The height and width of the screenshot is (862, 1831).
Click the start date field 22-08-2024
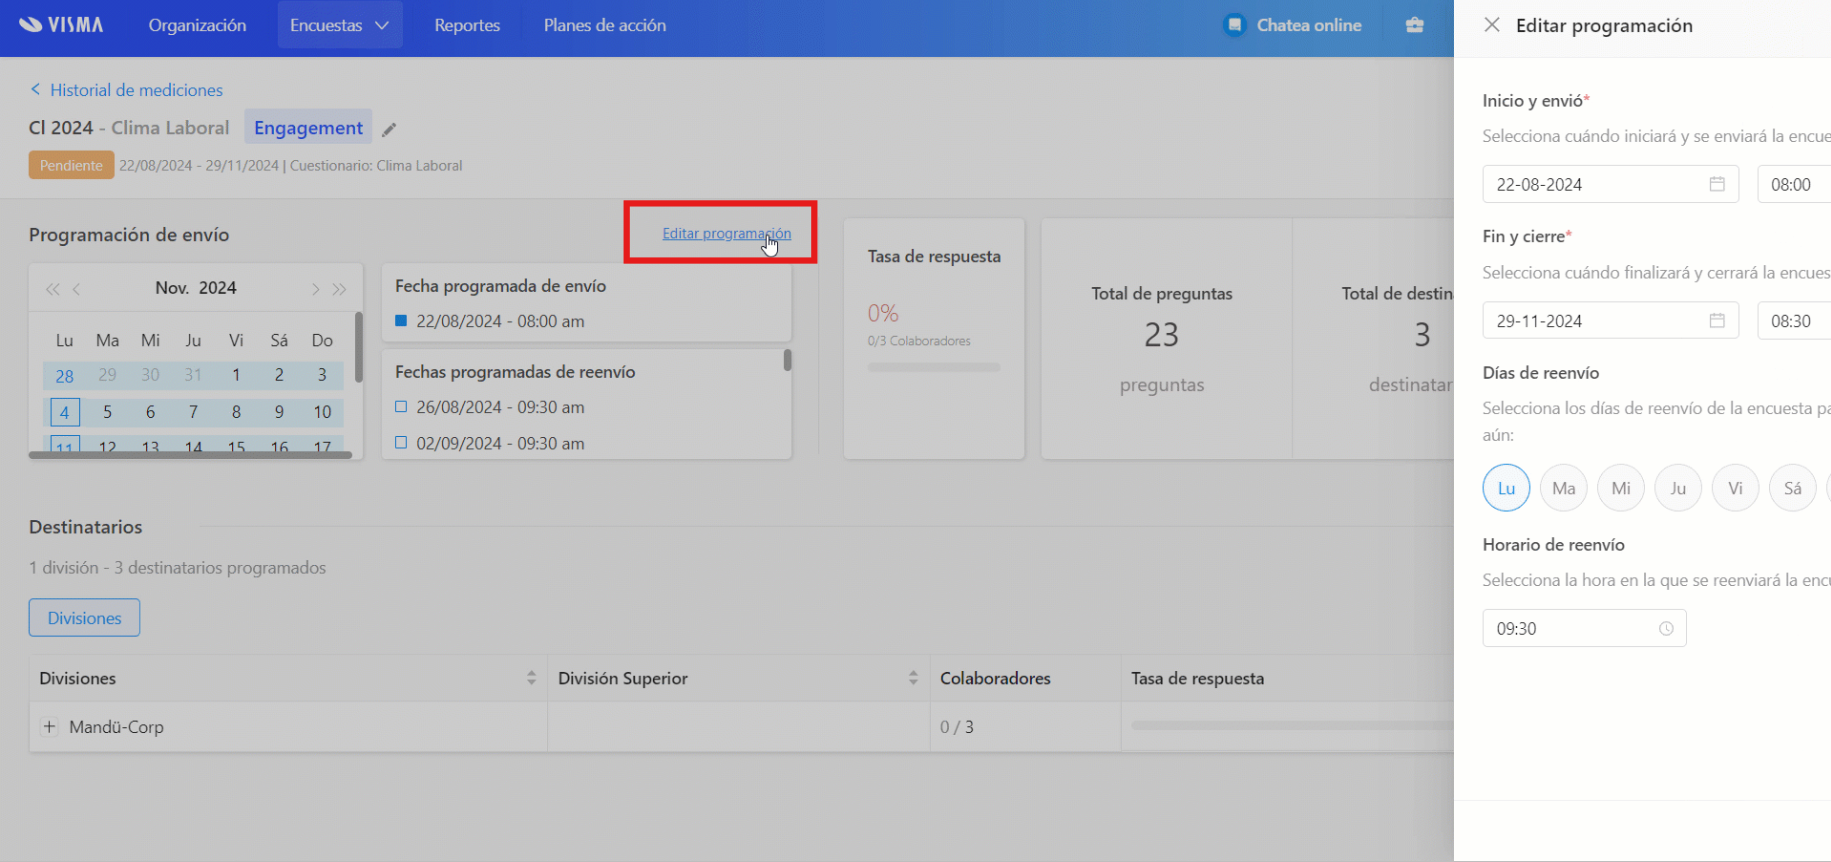pos(1610,184)
